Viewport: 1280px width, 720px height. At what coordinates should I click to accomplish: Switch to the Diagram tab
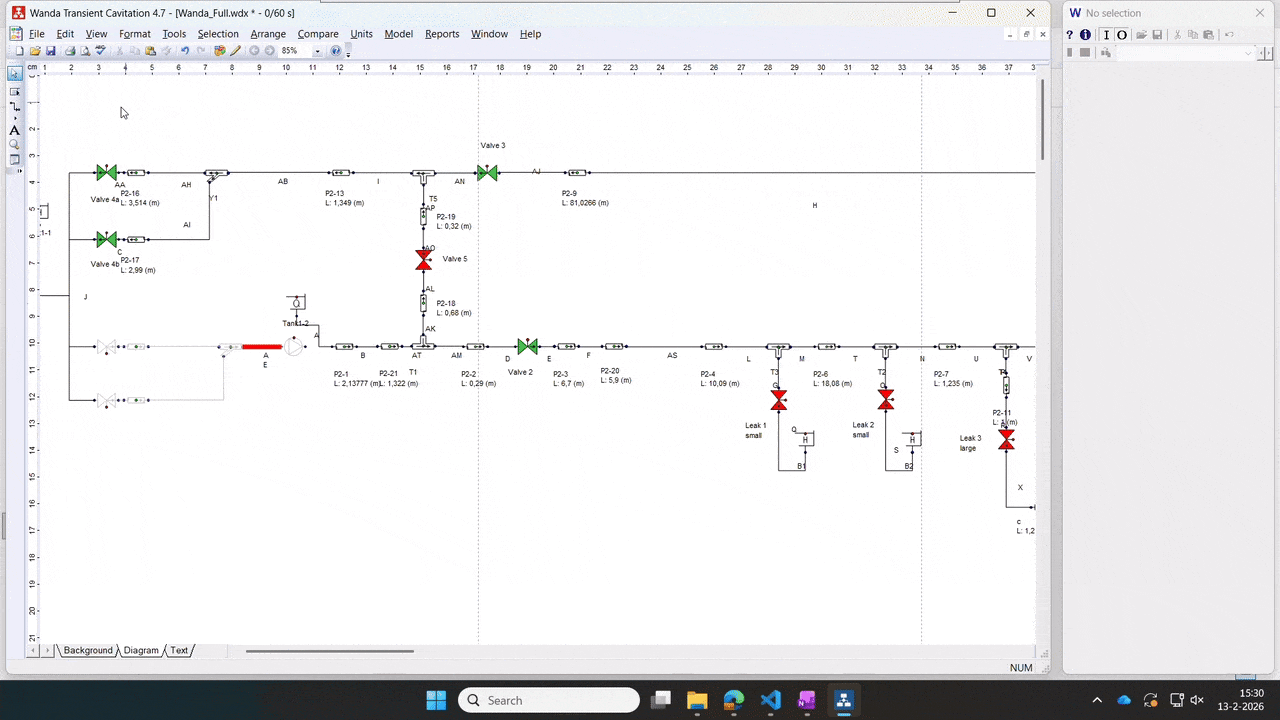tap(141, 650)
